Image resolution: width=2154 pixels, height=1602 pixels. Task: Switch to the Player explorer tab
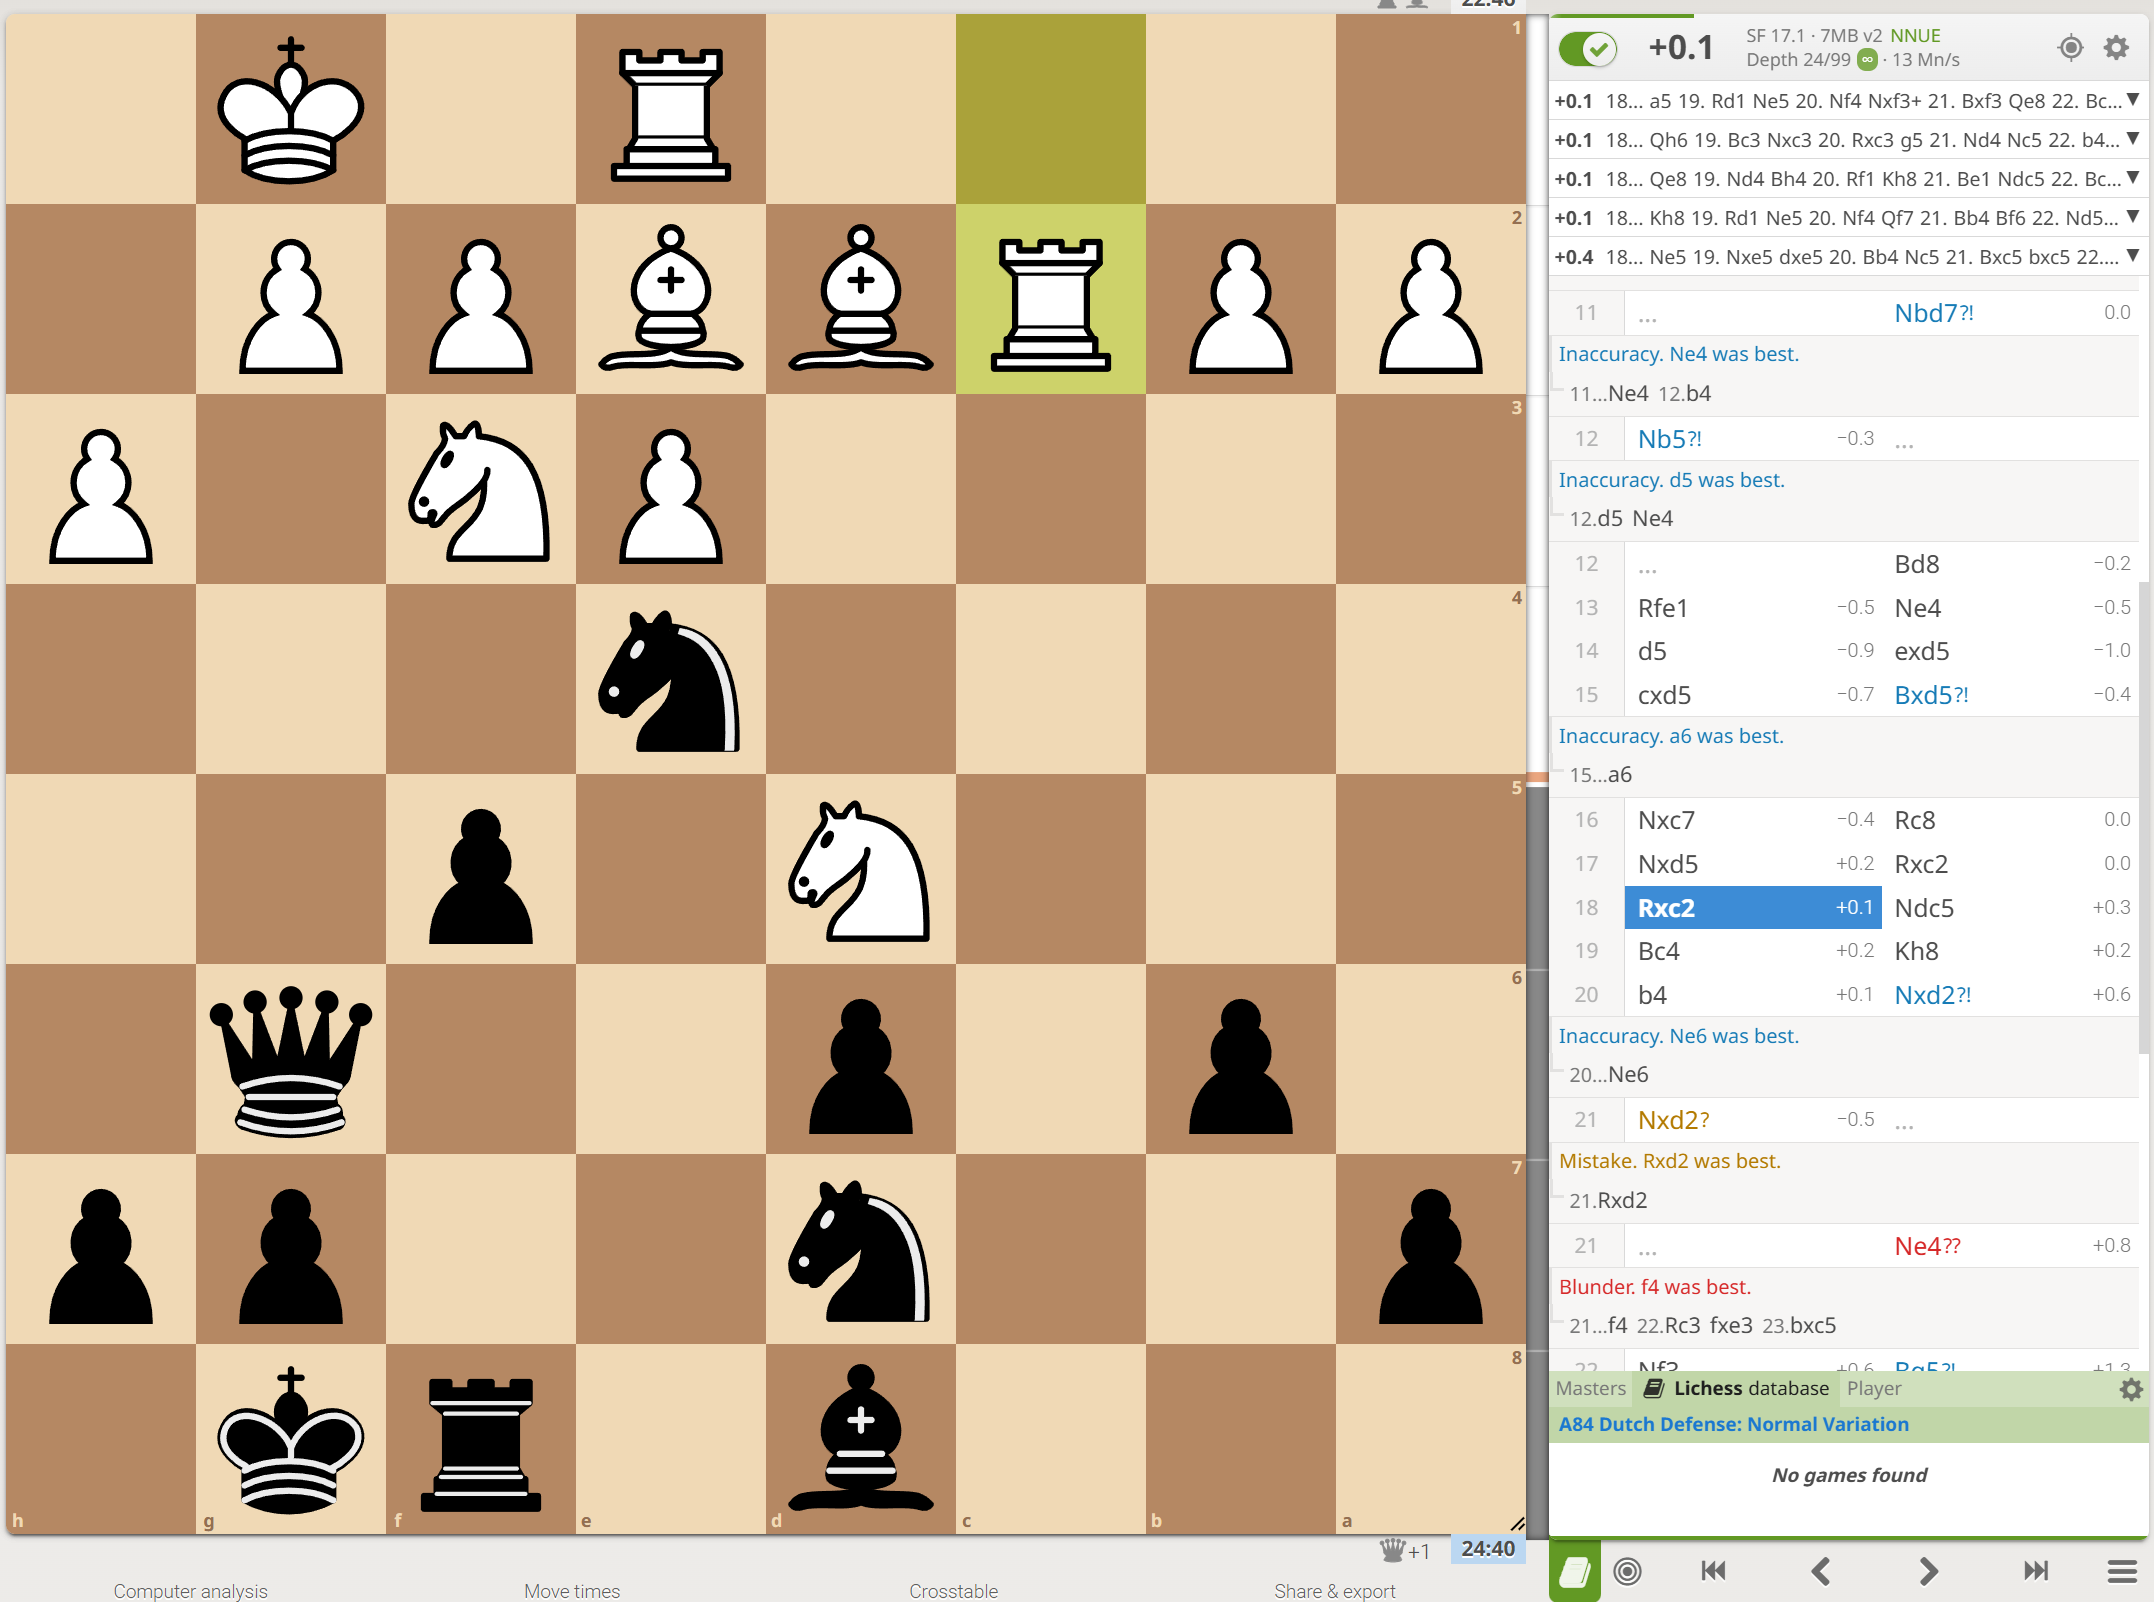pos(1873,1389)
